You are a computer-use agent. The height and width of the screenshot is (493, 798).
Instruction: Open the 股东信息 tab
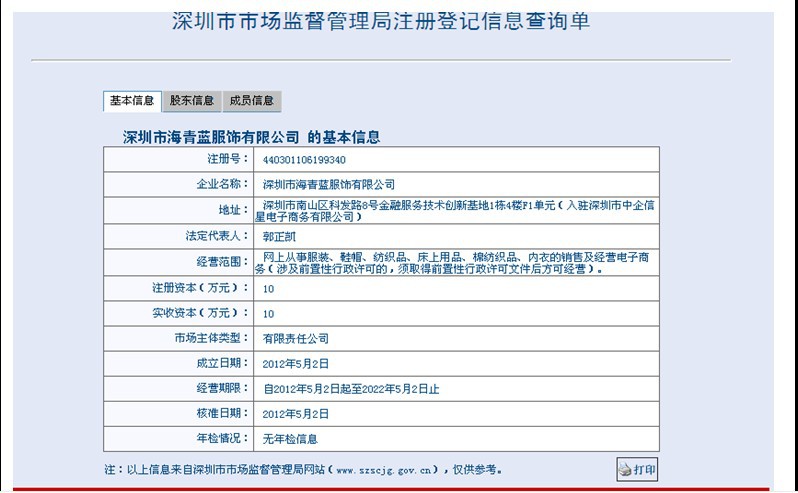[x=191, y=101]
